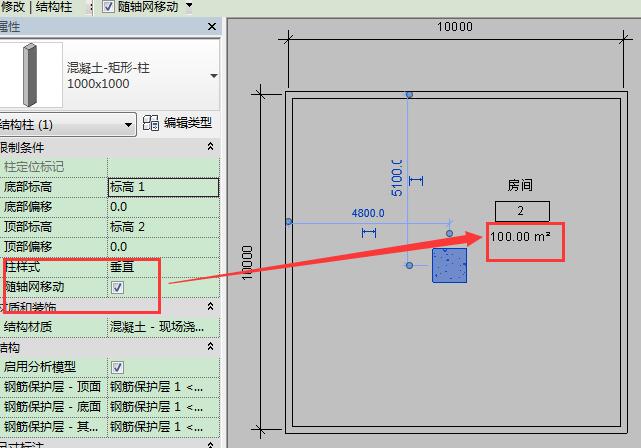641x448 pixels.
Task: Click the 柱样式 value 垂直
Action: (163, 267)
